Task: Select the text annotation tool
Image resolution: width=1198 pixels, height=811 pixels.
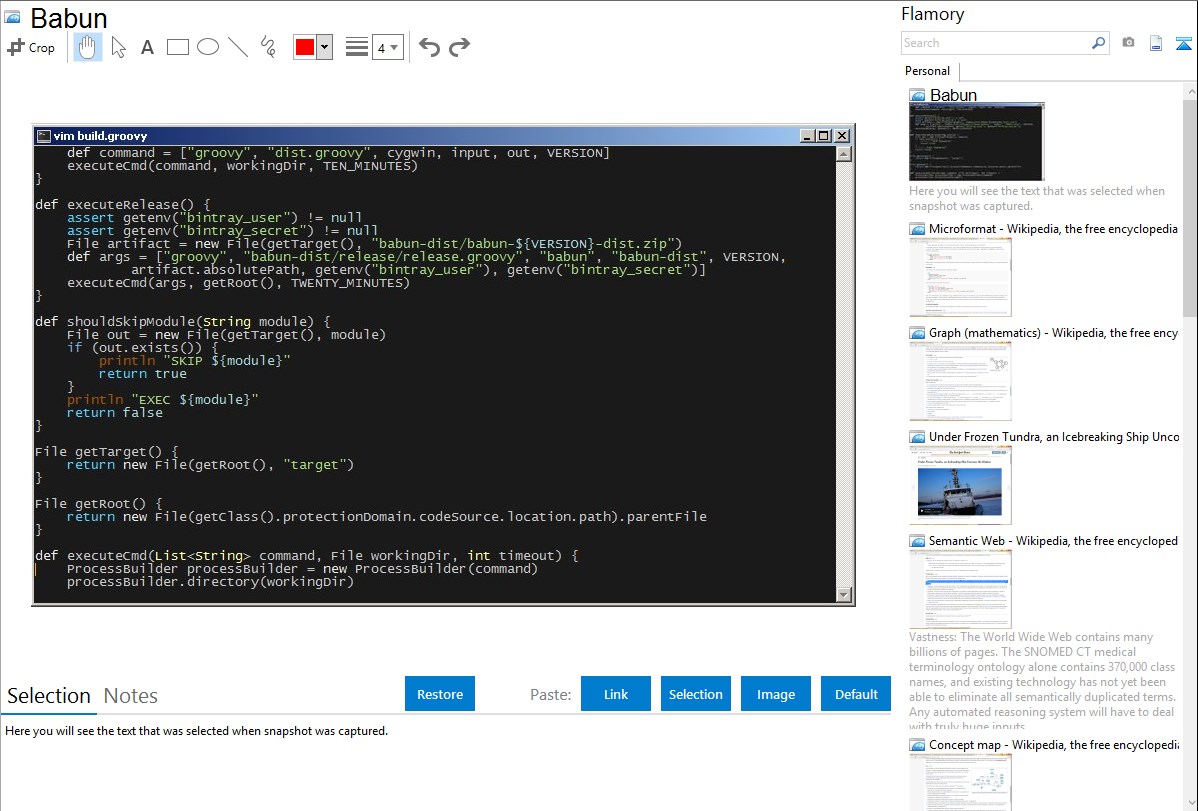Action: coord(147,47)
